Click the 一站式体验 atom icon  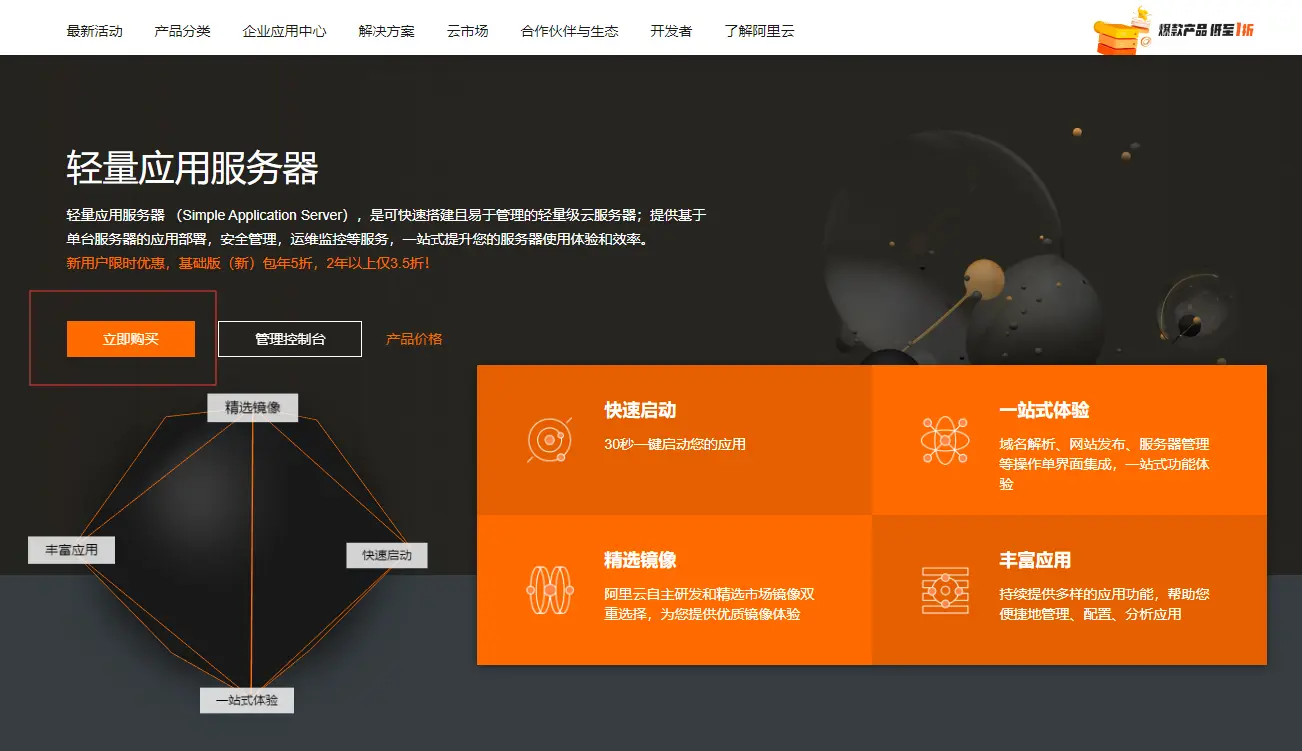tap(944, 439)
